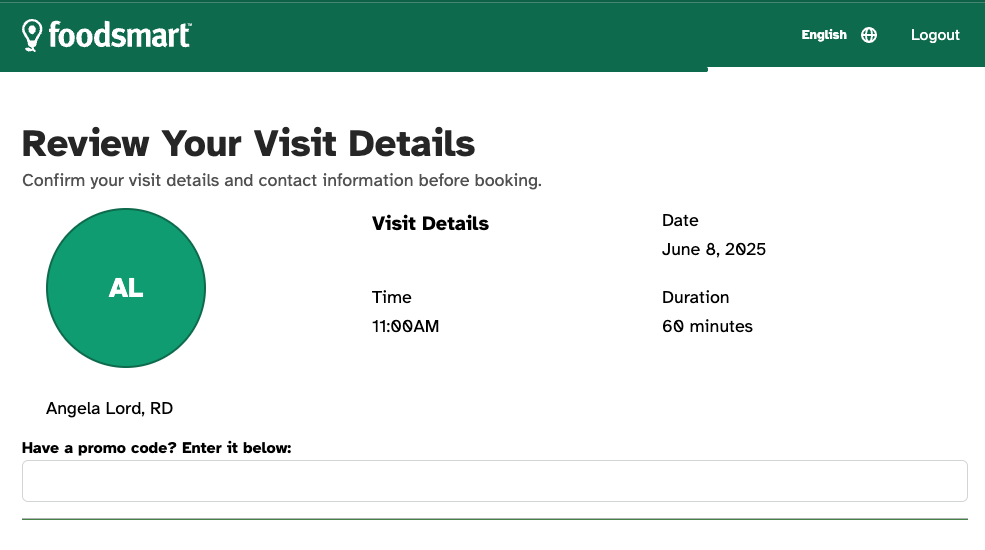The width and height of the screenshot is (985, 550).
Task: Click the Visit Details label
Action: pyautogui.click(x=430, y=224)
